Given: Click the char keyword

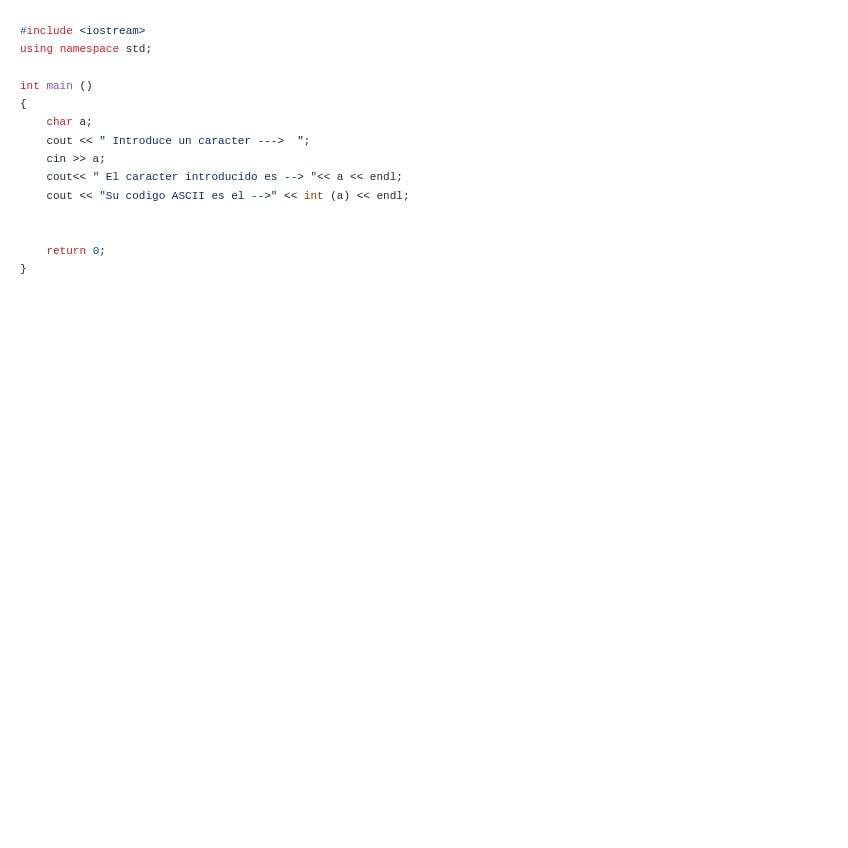Looking at the screenshot, I should click(x=59, y=122).
